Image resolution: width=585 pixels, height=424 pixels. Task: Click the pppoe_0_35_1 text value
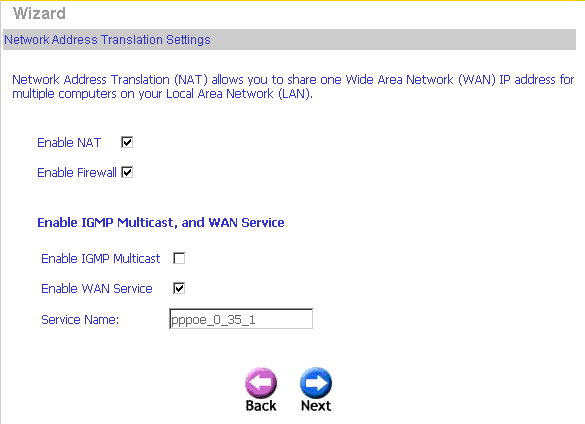pyautogui.click(x=213, y=320)
